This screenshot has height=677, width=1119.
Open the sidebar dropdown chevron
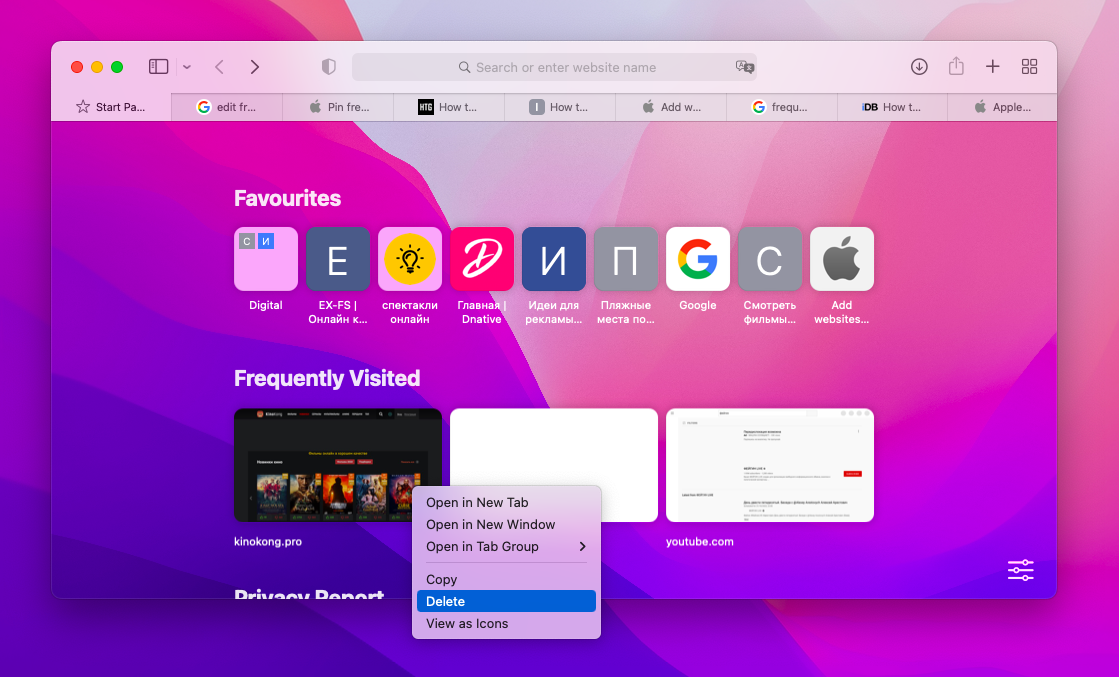[186, 66]
